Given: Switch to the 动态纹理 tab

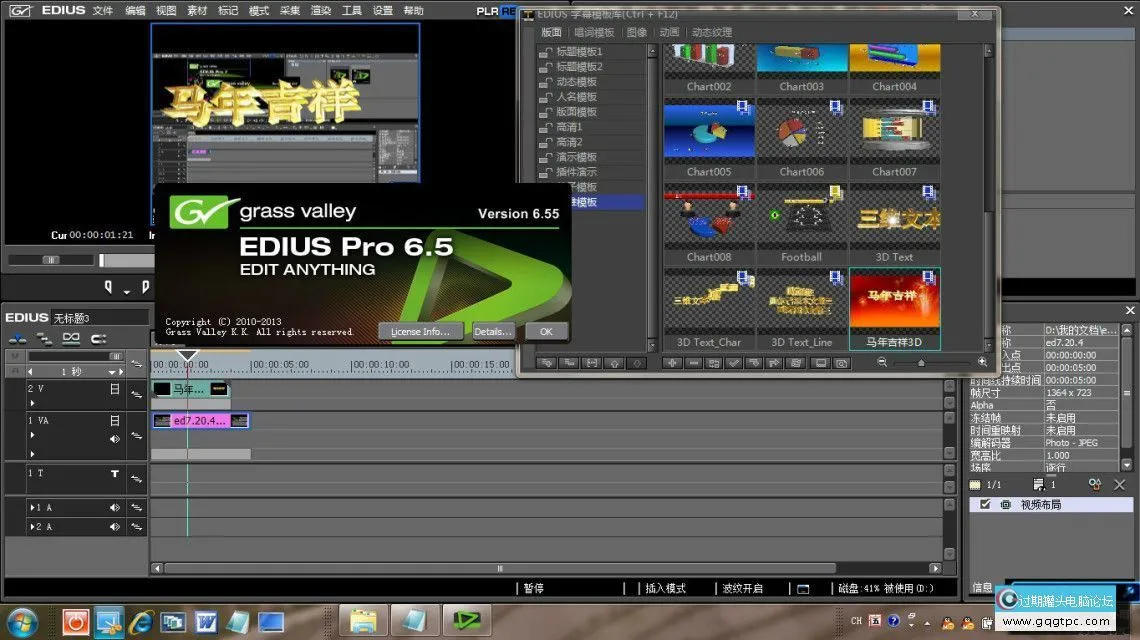Looking at the screenshot, I should [711, 32].
